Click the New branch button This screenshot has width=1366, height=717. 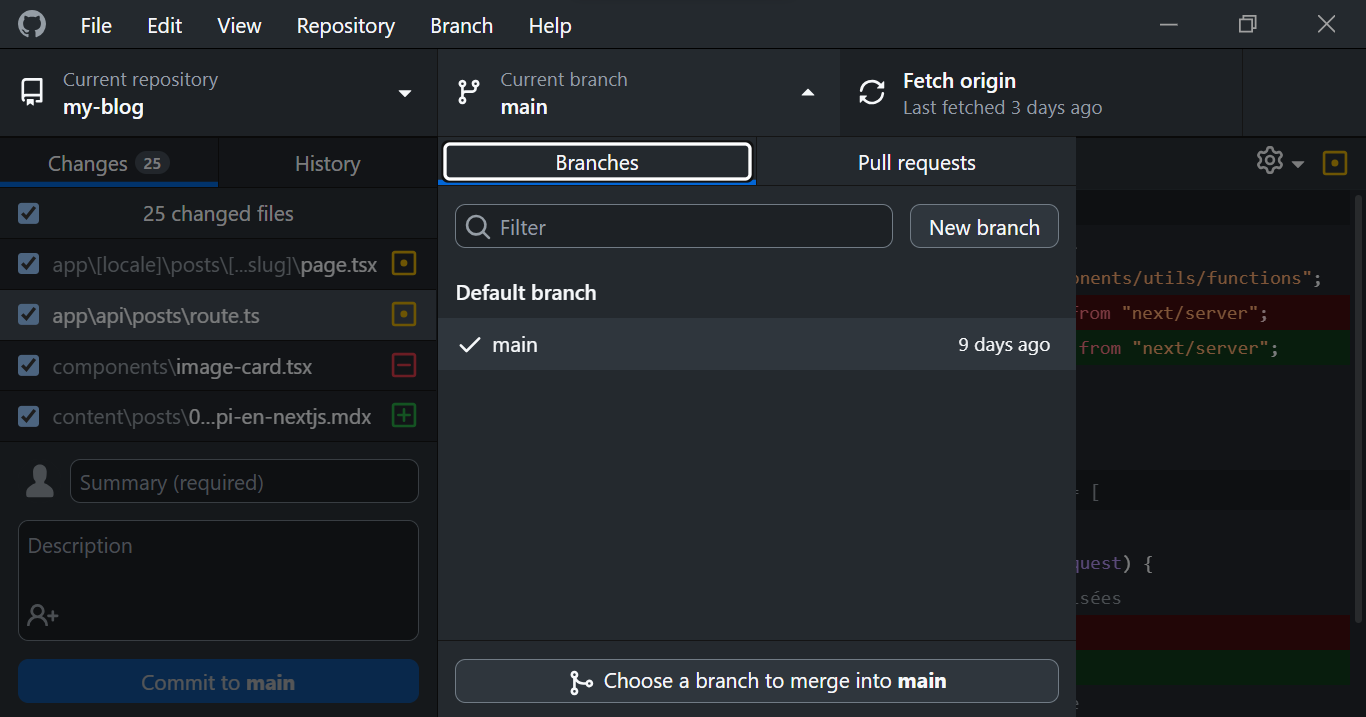(983, 227)
